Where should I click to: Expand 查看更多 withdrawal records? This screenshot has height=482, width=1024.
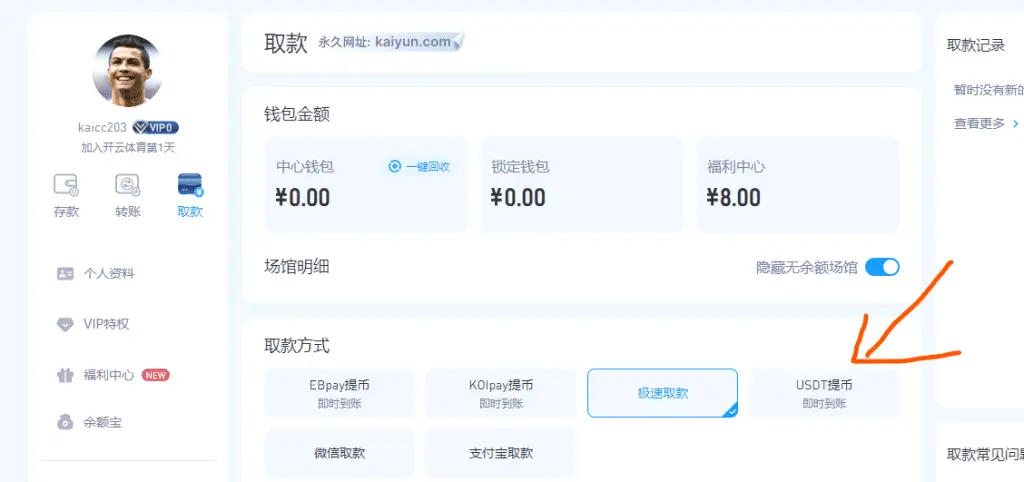985,123
